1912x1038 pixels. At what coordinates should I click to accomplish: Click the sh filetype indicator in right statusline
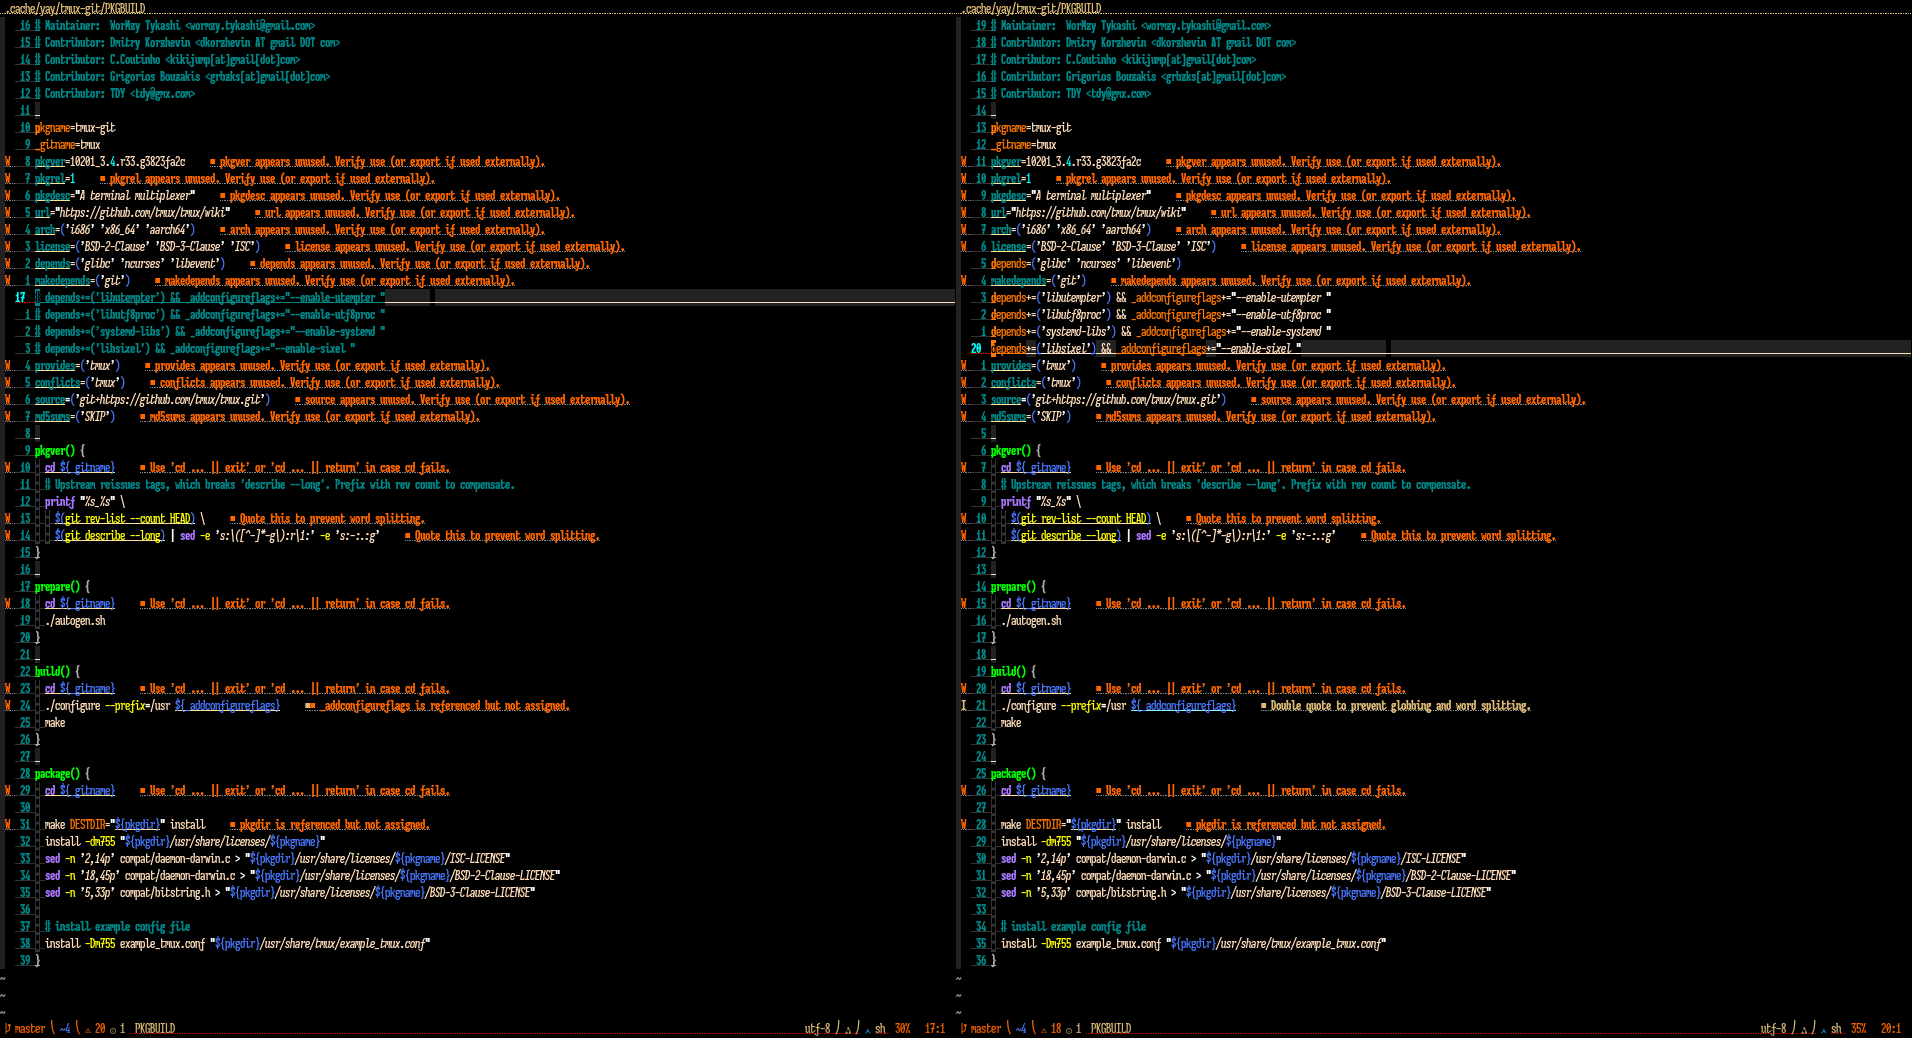(x=1836, y=1028)
